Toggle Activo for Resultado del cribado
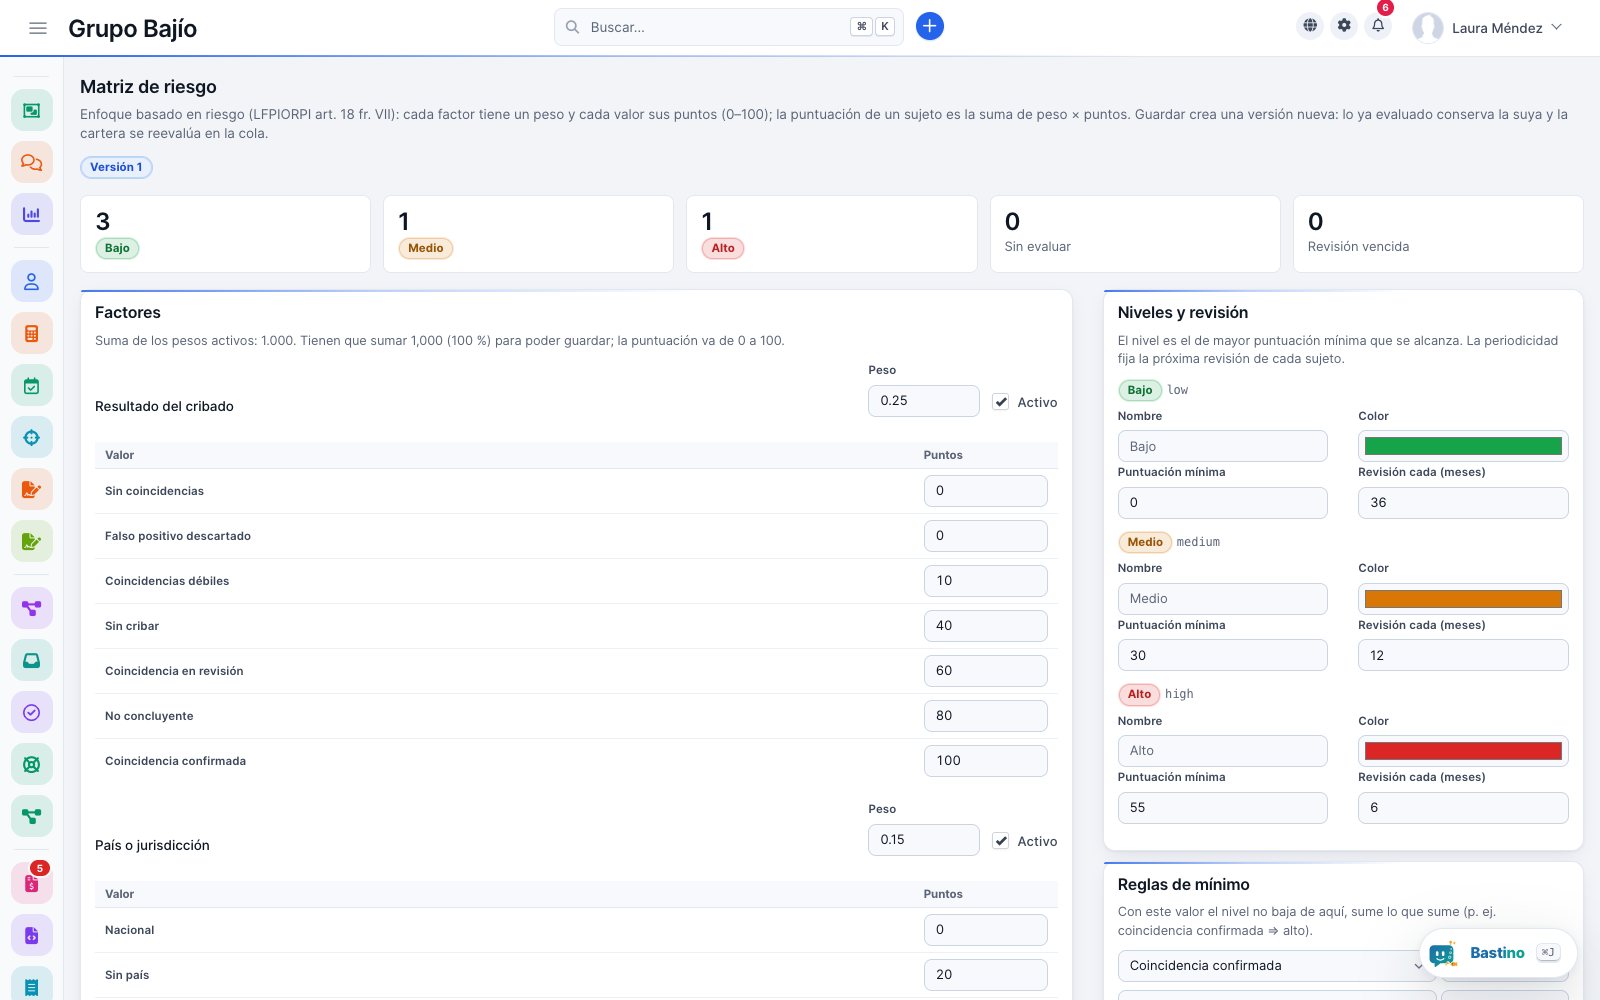The image size is (1600, 1000). click(1000, 402)
